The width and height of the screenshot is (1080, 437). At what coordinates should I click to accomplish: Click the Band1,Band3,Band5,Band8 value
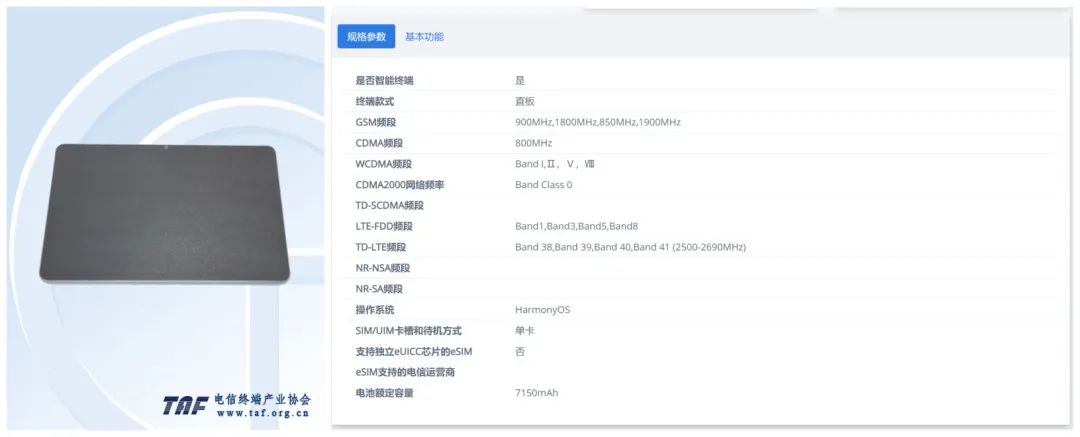pyautogui.click(x=577, y=226)
